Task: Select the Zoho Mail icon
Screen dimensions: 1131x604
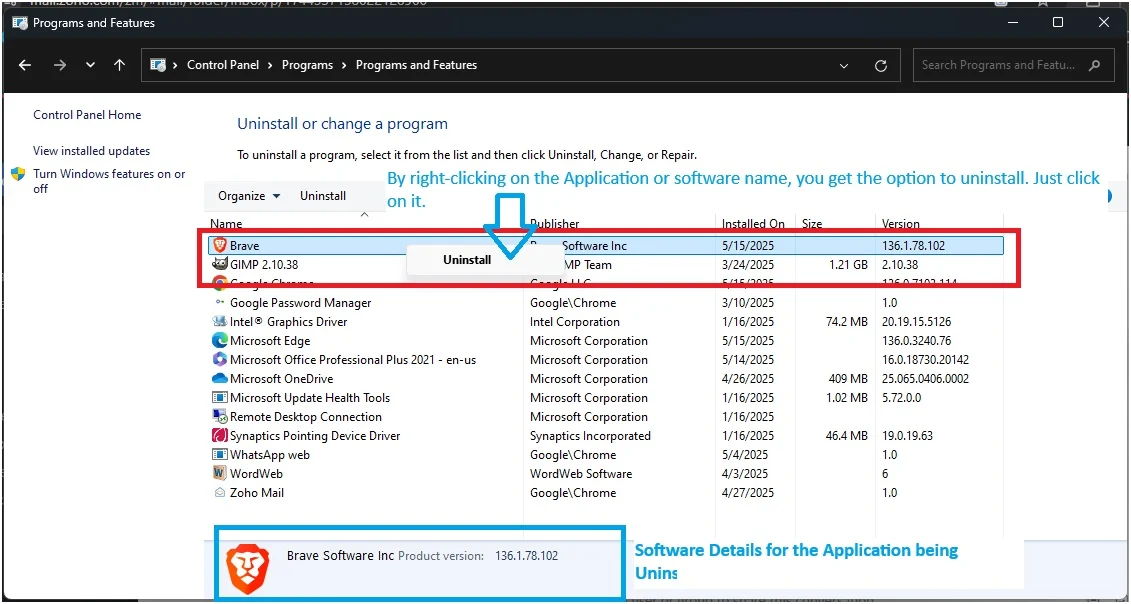Action: click(220, 493)
